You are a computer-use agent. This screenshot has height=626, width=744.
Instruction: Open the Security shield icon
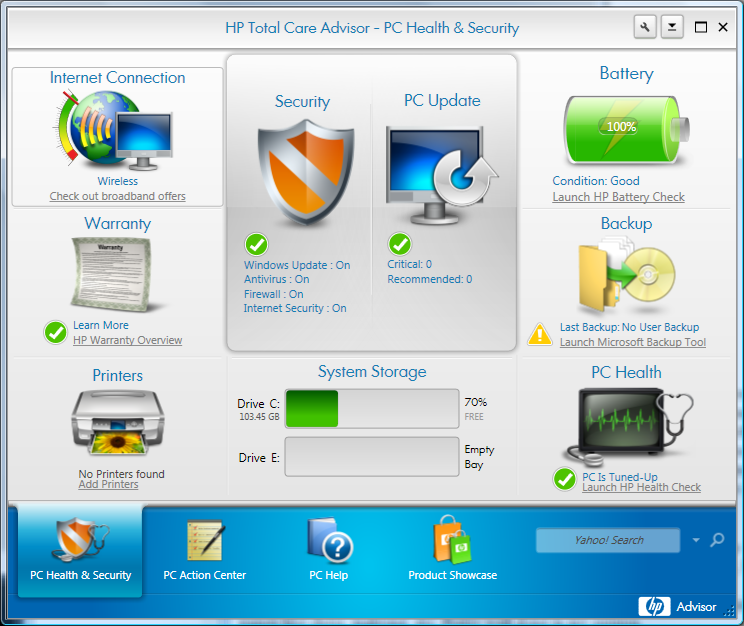point(306,172)
